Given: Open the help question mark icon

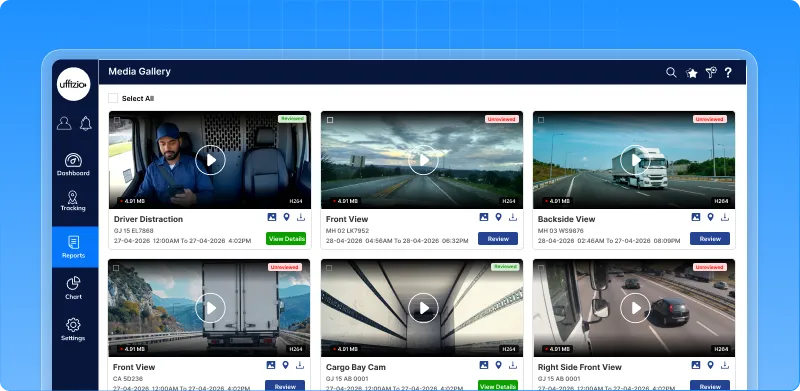Looking at the screenshot, I should coord(728,72).
